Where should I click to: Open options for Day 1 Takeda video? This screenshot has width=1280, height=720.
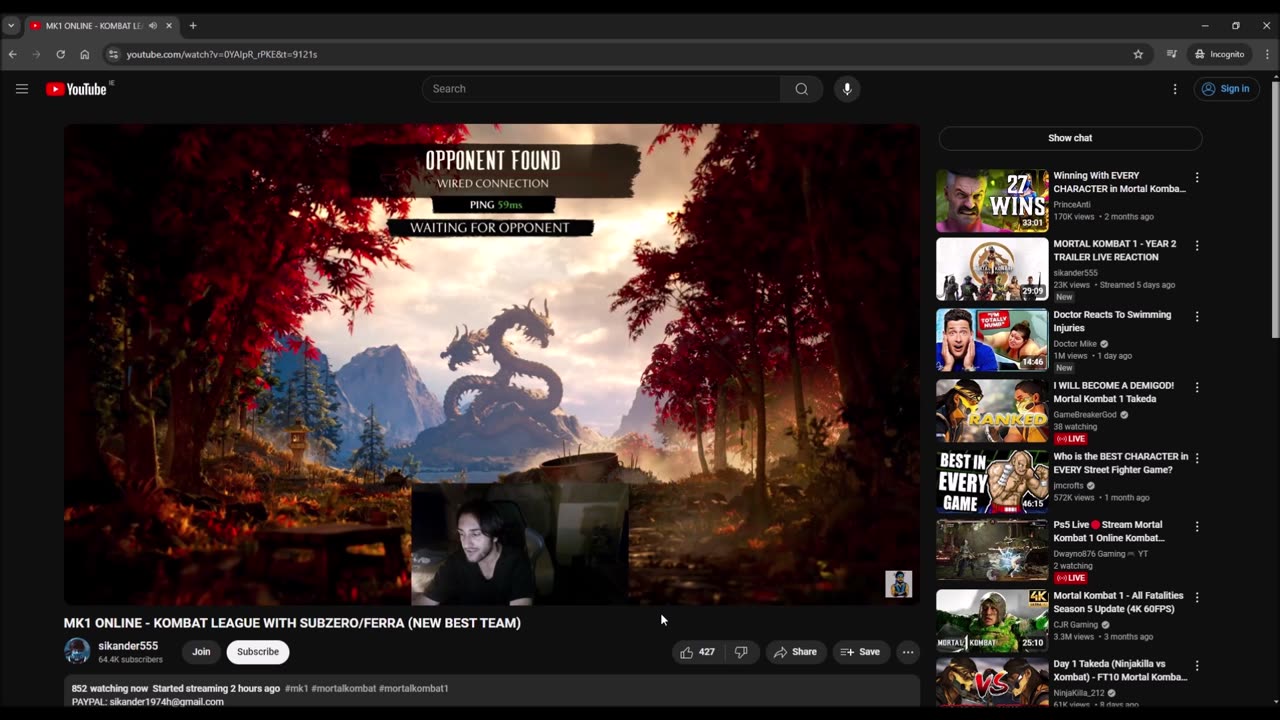[x=1197, y=666]
